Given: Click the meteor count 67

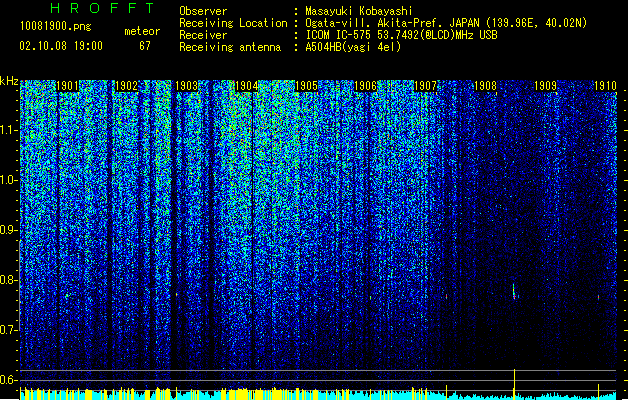Looking at the screenshot, I should pyautogui.click(x=145, y=46).
